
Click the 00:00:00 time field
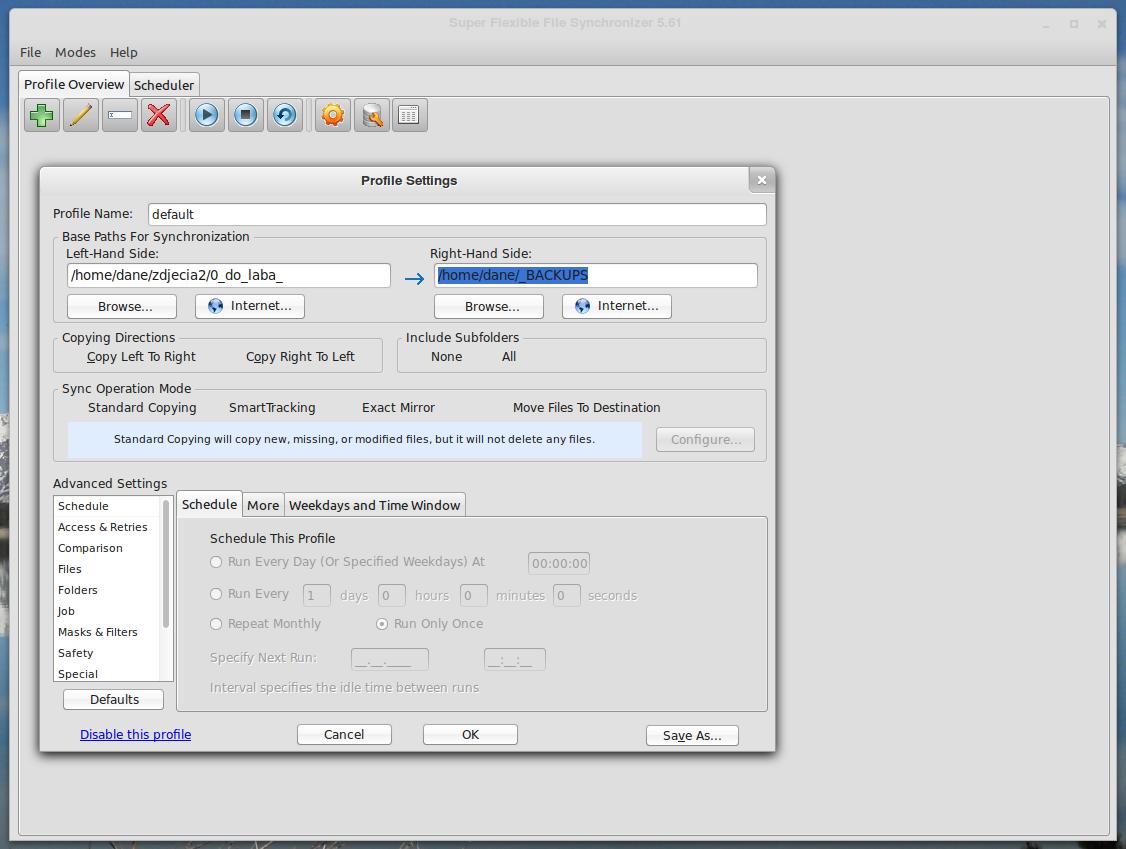click(559, 563)
